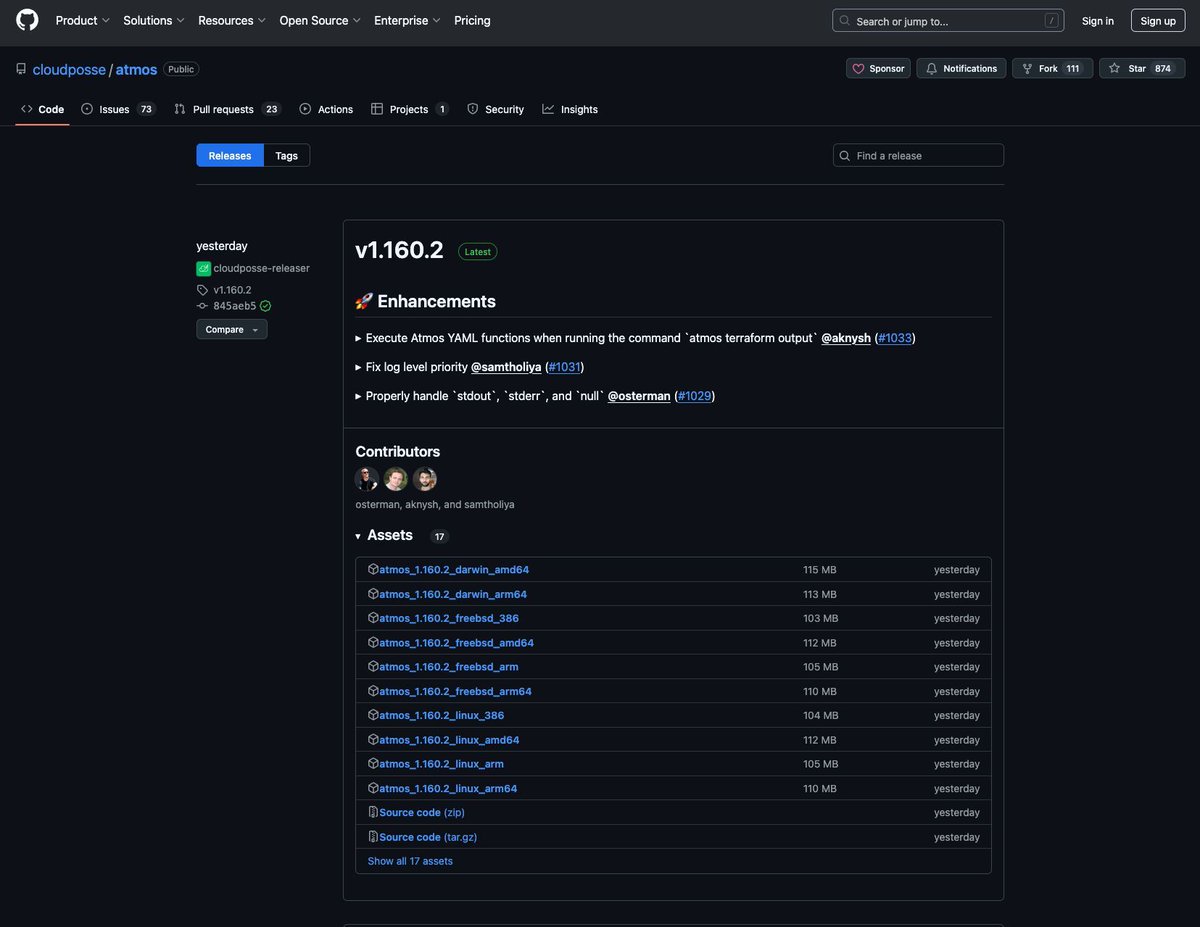Image resolution: width=1200 pixels, height=927 pixels.
Task: Click the verified checkmark next to 845aeb5
Action: click(265, 306)
